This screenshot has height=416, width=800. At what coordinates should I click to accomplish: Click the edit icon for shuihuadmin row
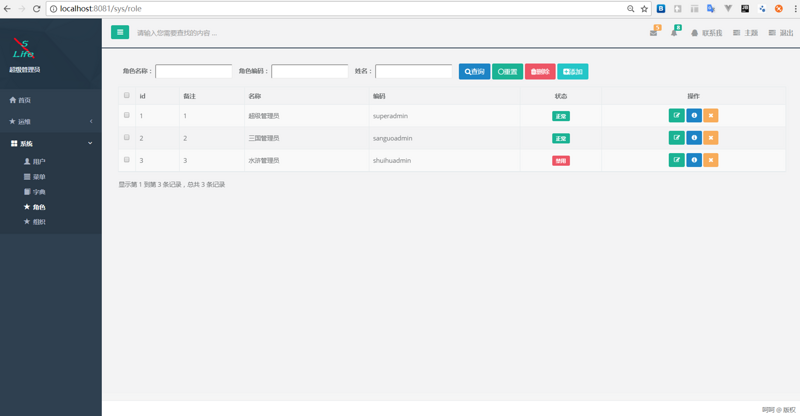point(677,160)
